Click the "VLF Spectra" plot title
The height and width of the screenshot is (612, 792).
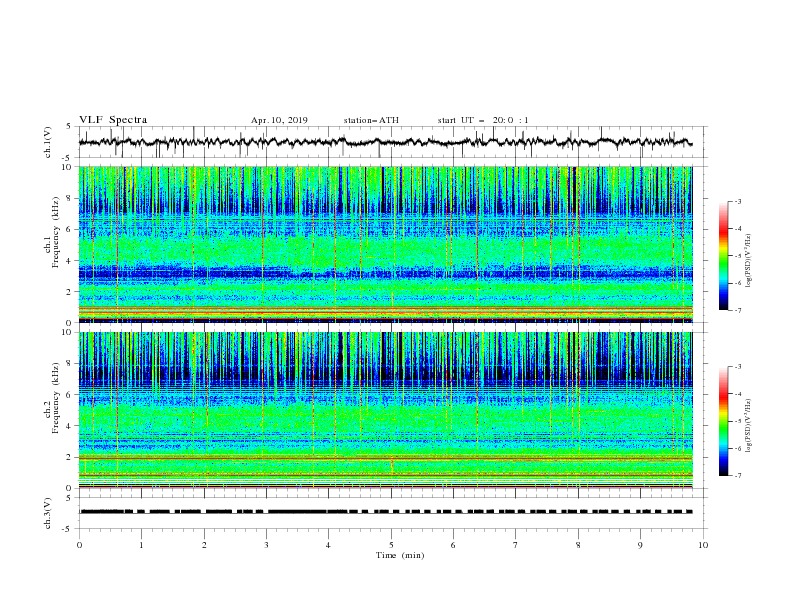113,120
